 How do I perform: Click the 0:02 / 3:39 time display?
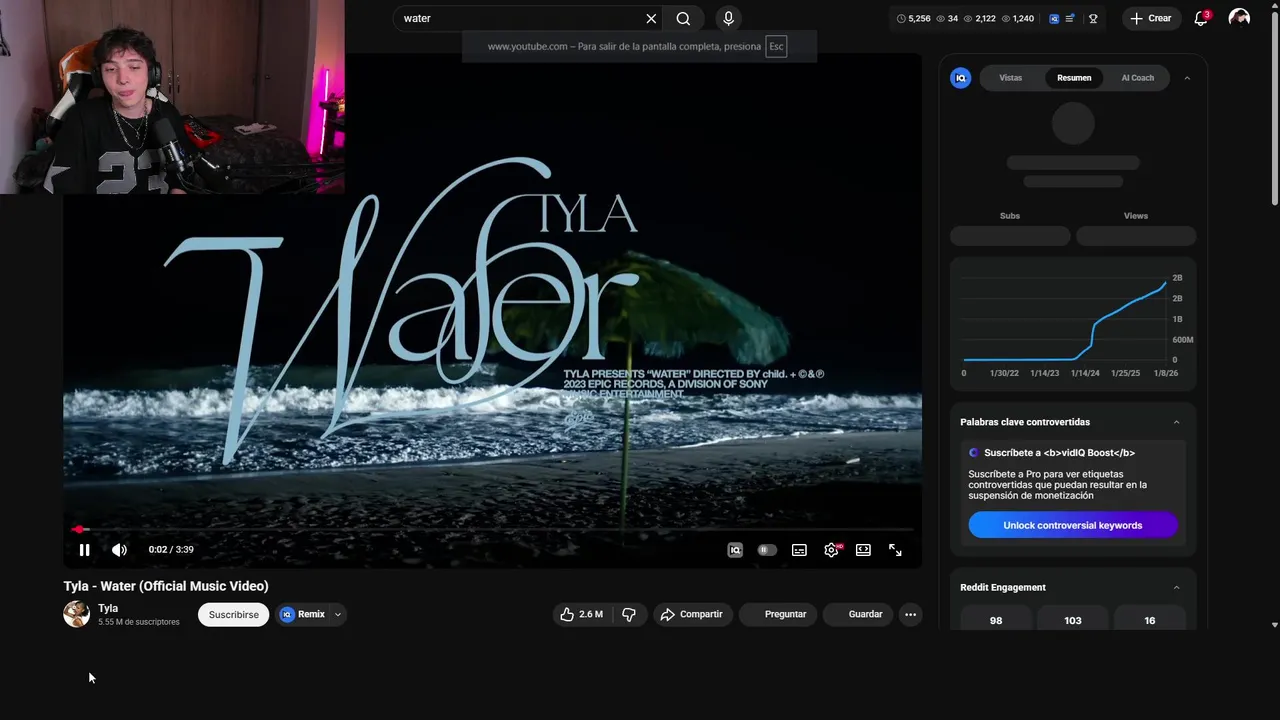pos(171,550)
